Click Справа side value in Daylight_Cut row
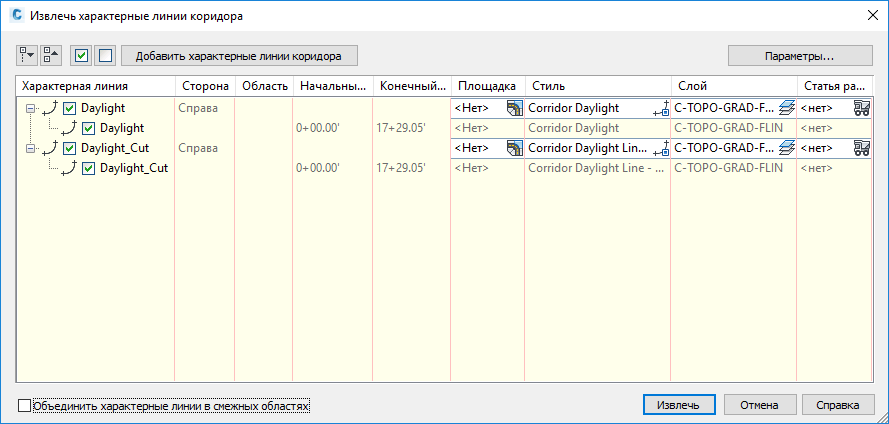Viewport: 889px width, 424px height. pyautogui.click(x=198, y=149)
